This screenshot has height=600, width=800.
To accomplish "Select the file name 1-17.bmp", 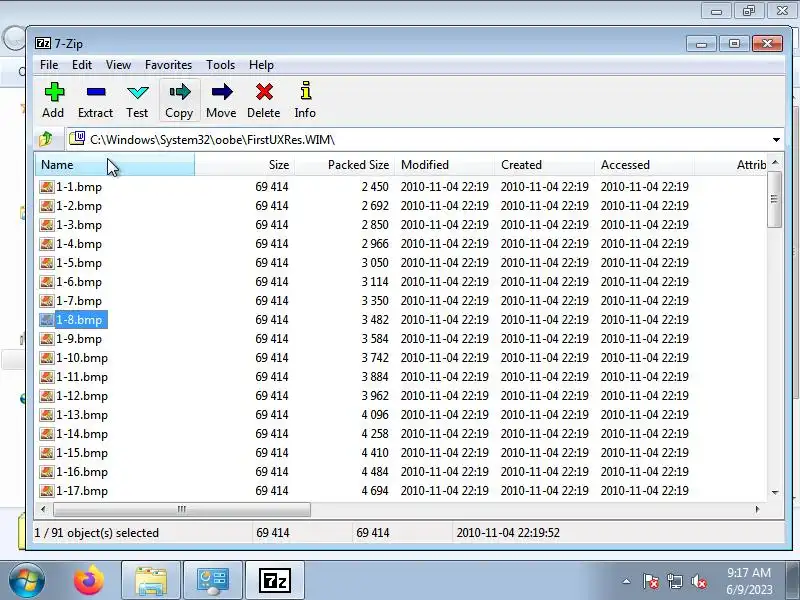I will pos(82,491).
